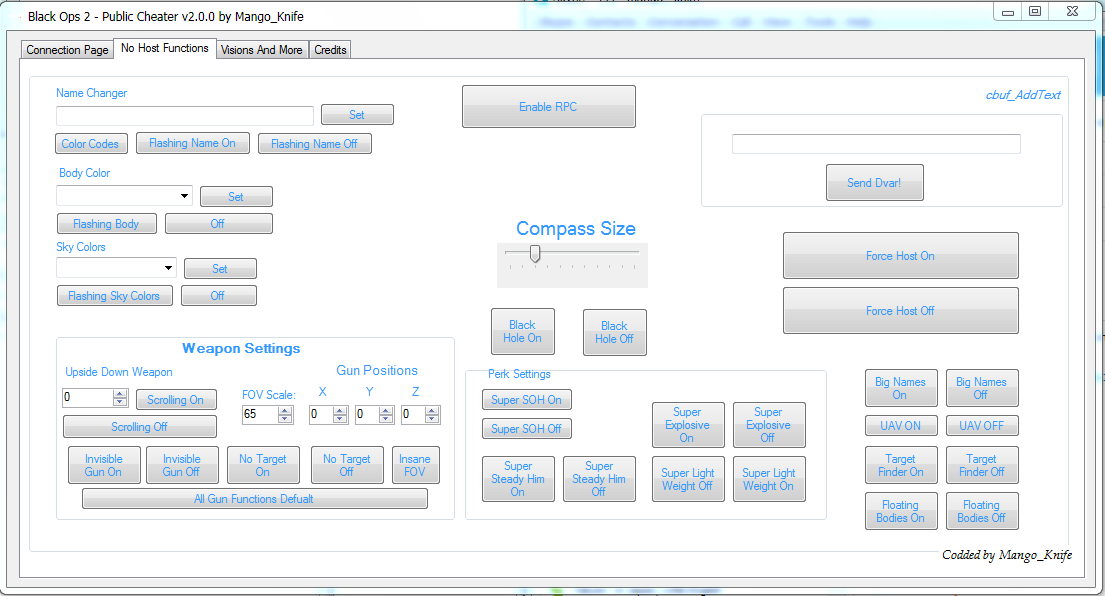Click Scrolling Off button
Image resolution: width=1105 pixels, height=596 pixels.
pyautogui.click(x=140, y=427)
